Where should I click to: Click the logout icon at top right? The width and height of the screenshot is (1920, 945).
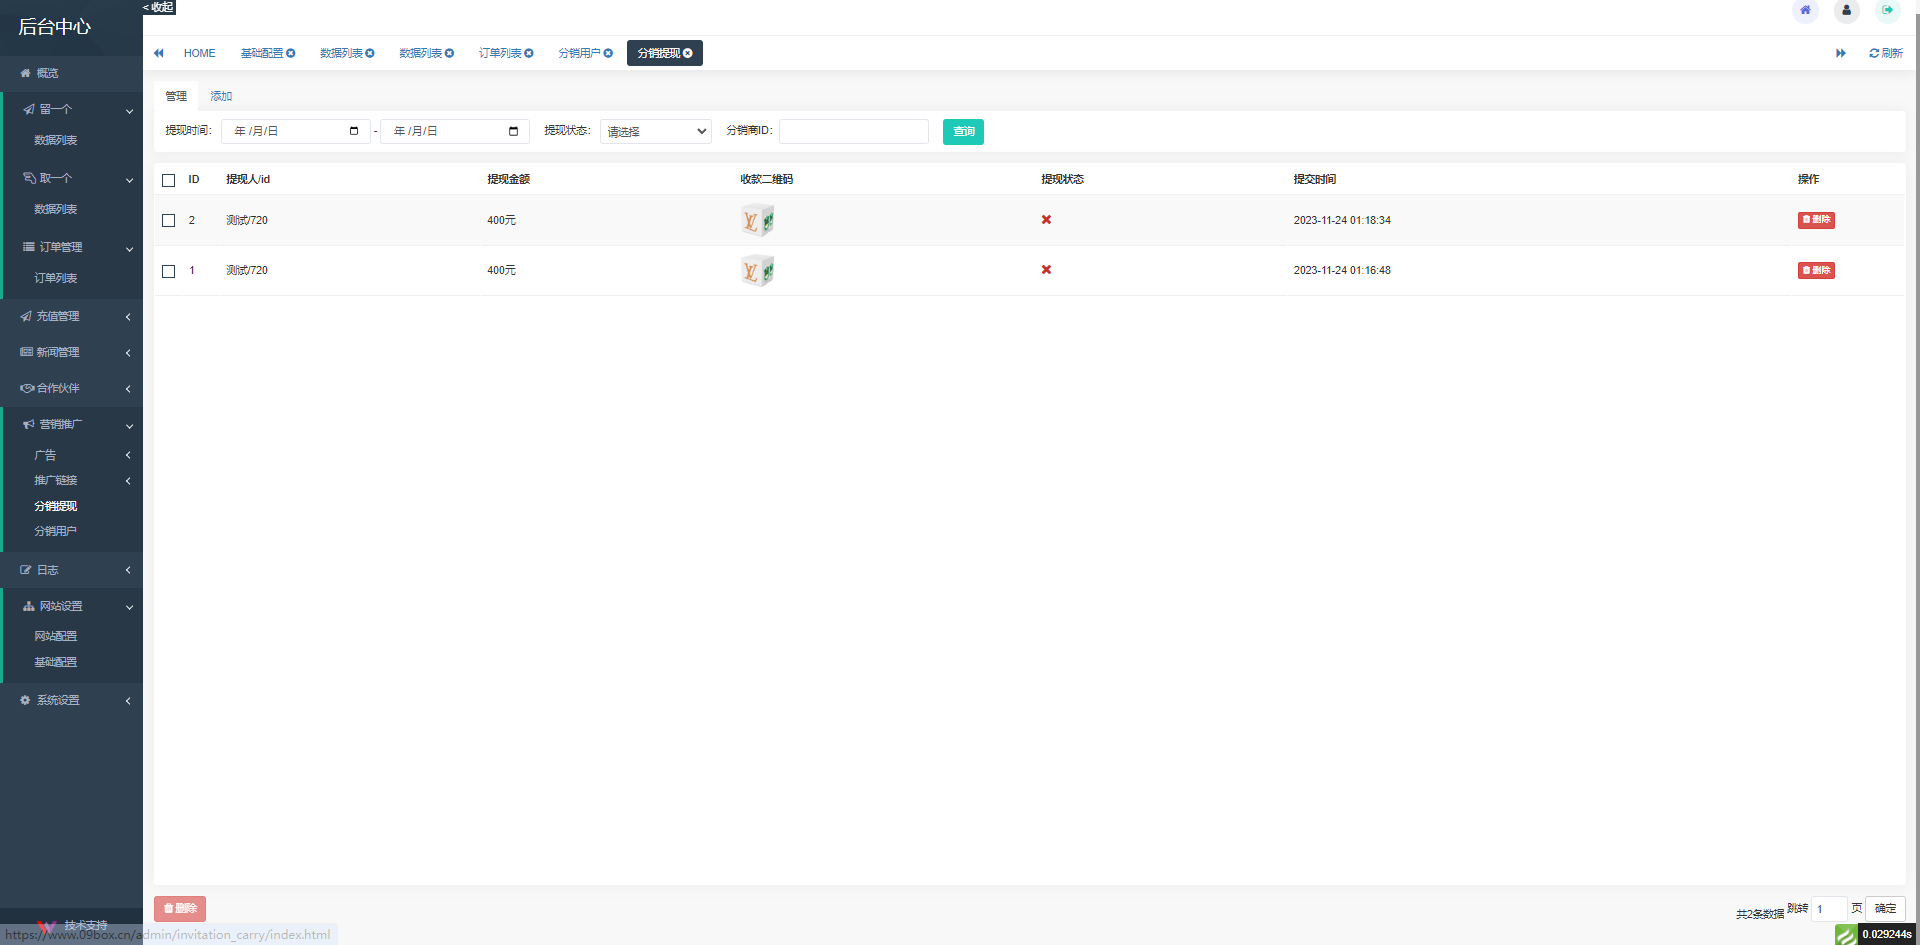tap(1887, 11)
